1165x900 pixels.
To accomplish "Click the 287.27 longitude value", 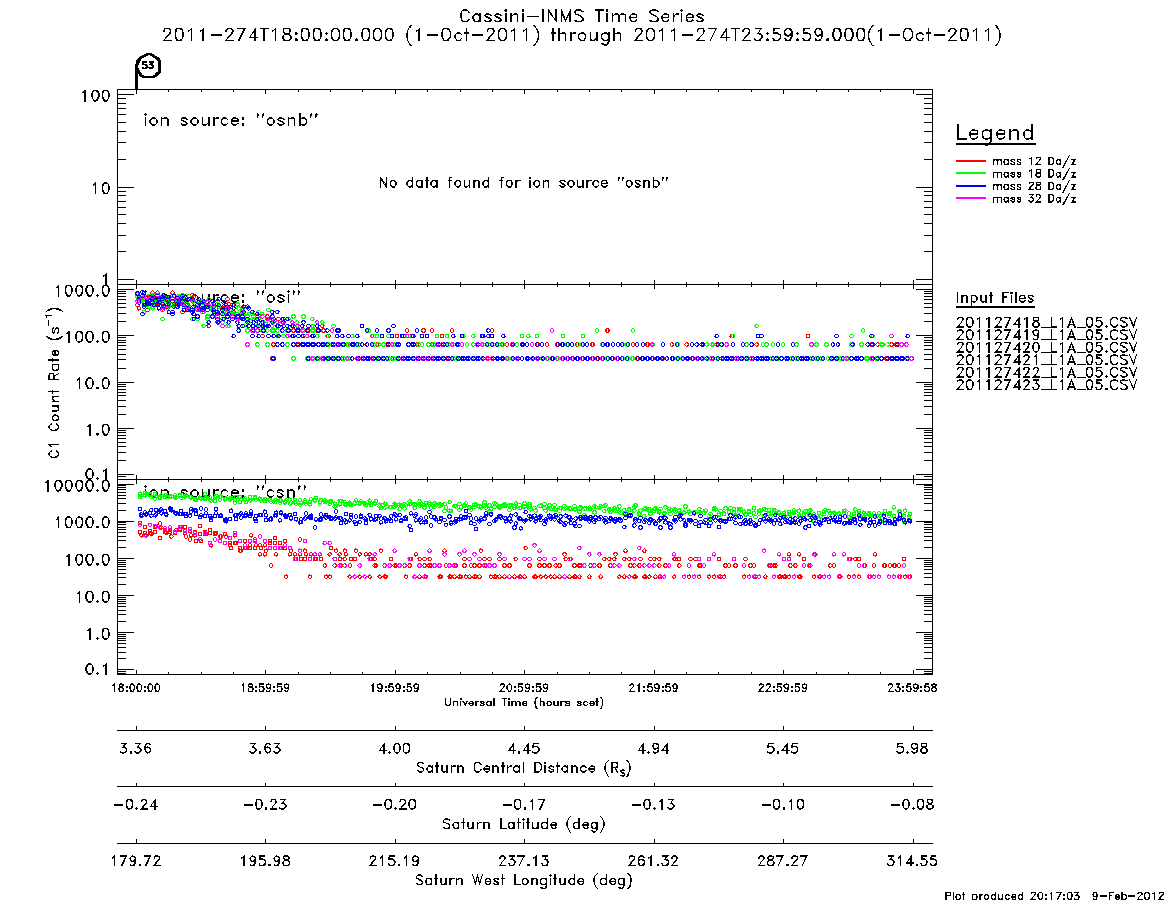I will point(782,861).
